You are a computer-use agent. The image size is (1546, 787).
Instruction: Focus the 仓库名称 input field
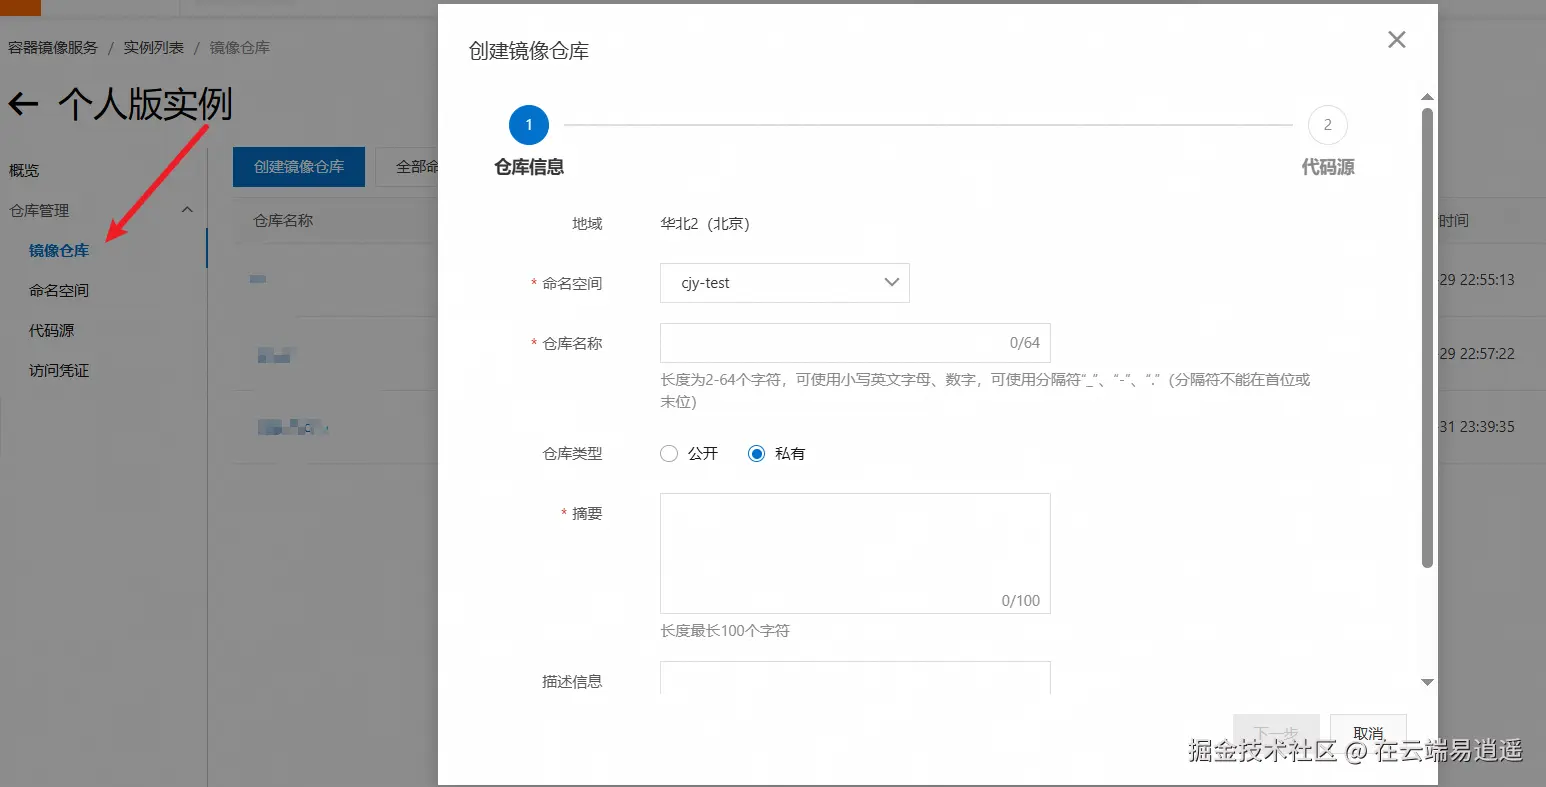pos(855,343)
